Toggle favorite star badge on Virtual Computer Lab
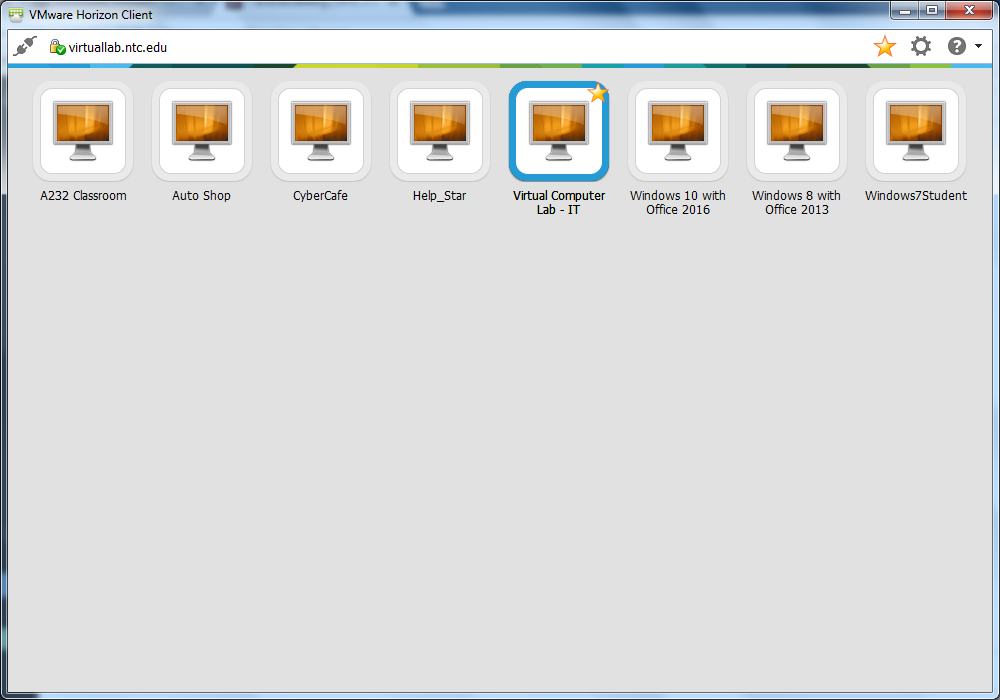 (598, 93)
